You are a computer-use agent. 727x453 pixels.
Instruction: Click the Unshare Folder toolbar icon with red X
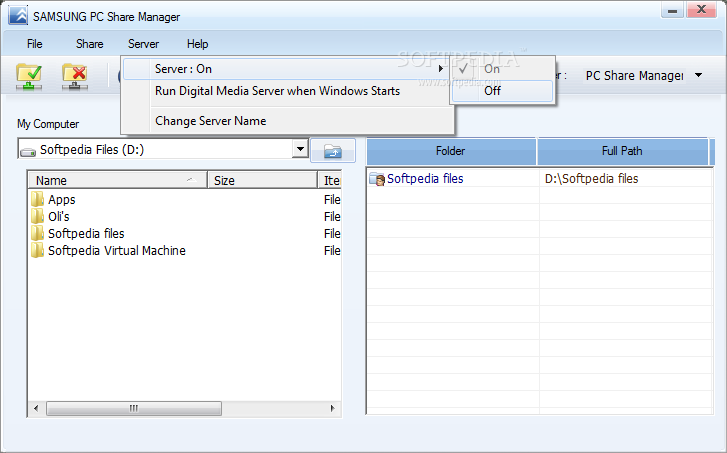[75, 77]
